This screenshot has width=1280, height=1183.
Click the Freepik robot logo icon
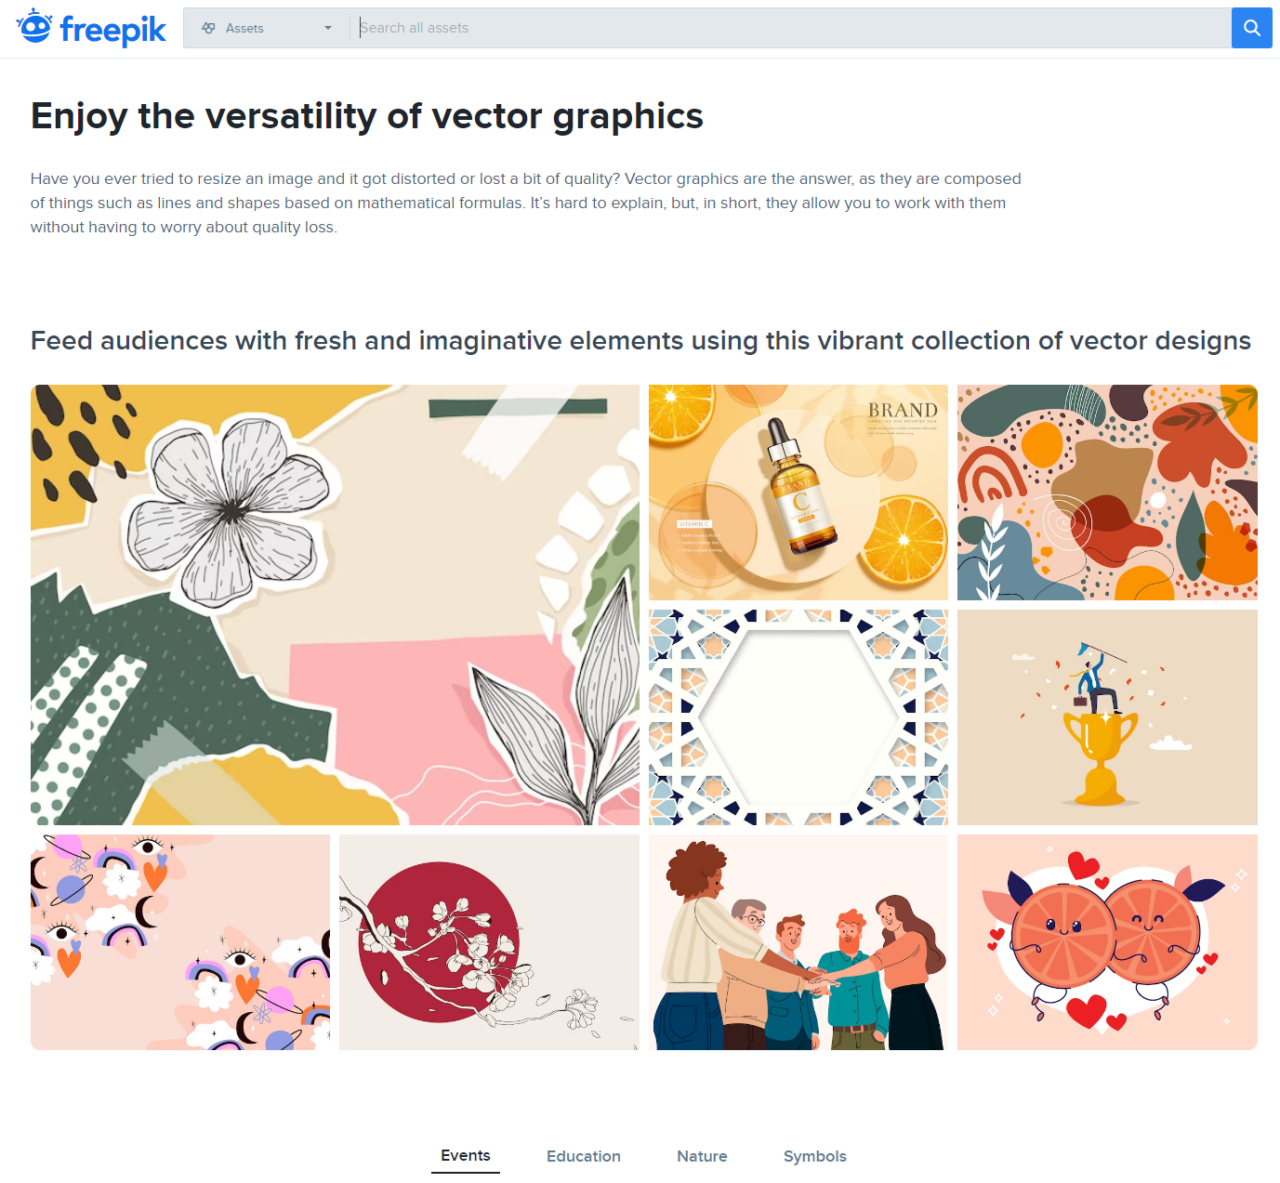click(33, 27)
